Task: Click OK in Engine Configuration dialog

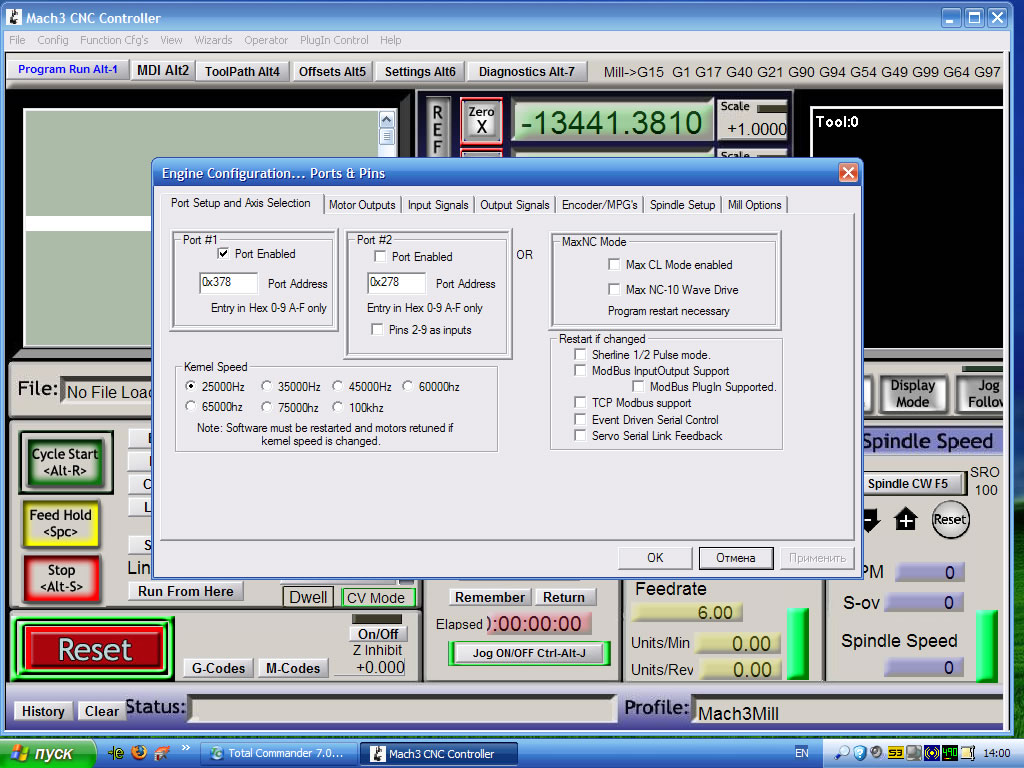Action: tap(655, 558)
